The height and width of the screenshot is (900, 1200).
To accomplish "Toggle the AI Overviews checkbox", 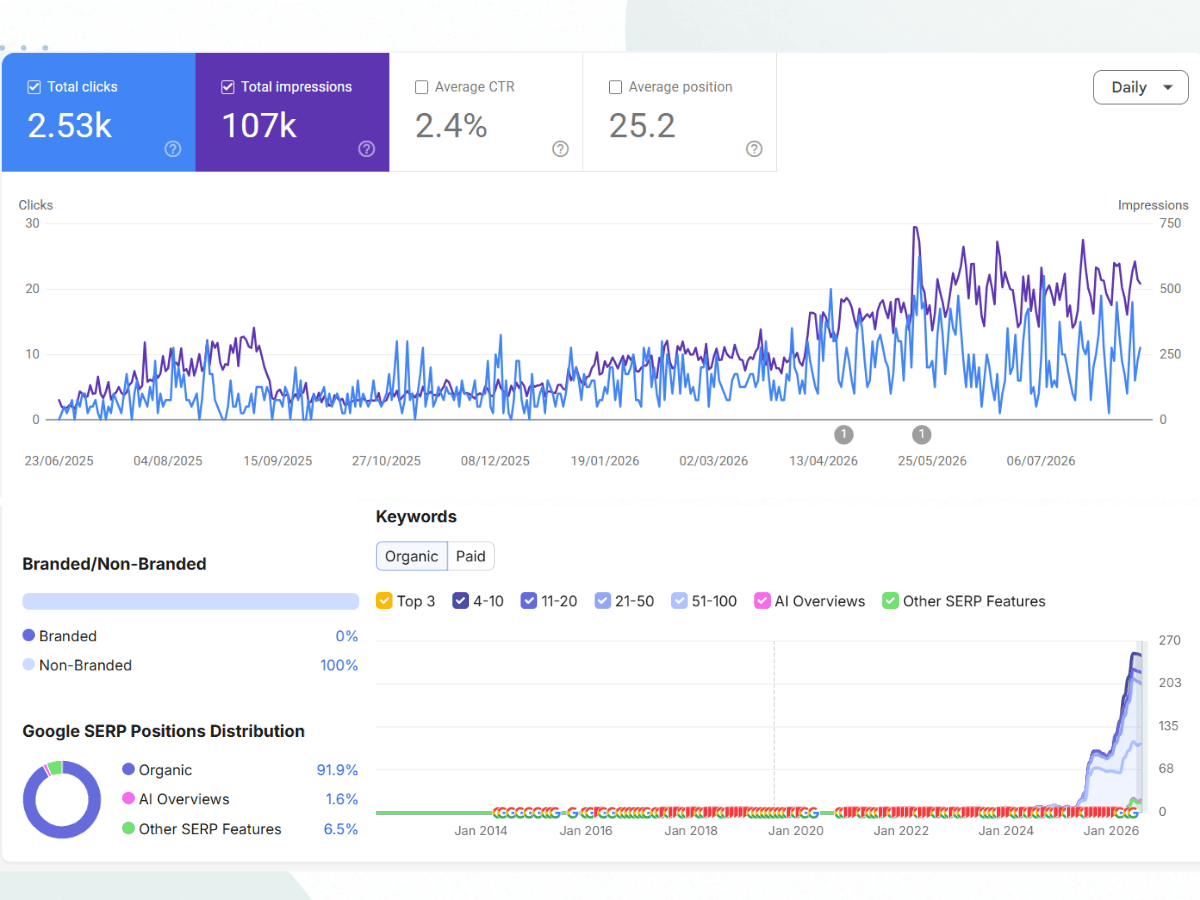I will 763,601.
